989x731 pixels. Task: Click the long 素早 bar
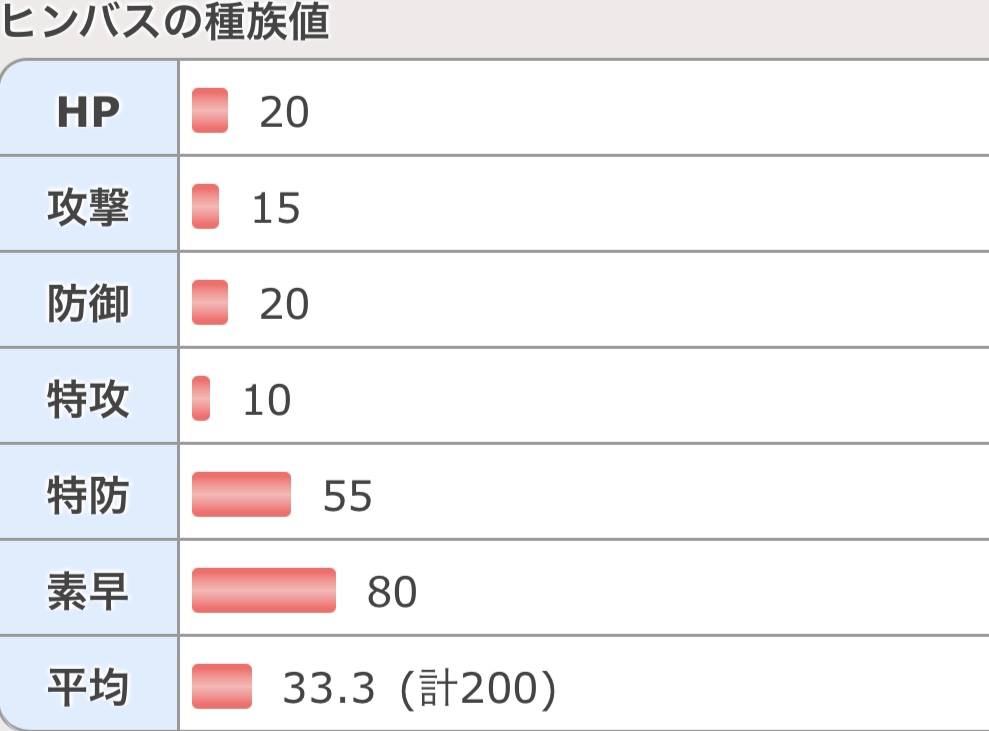point(264,590)
